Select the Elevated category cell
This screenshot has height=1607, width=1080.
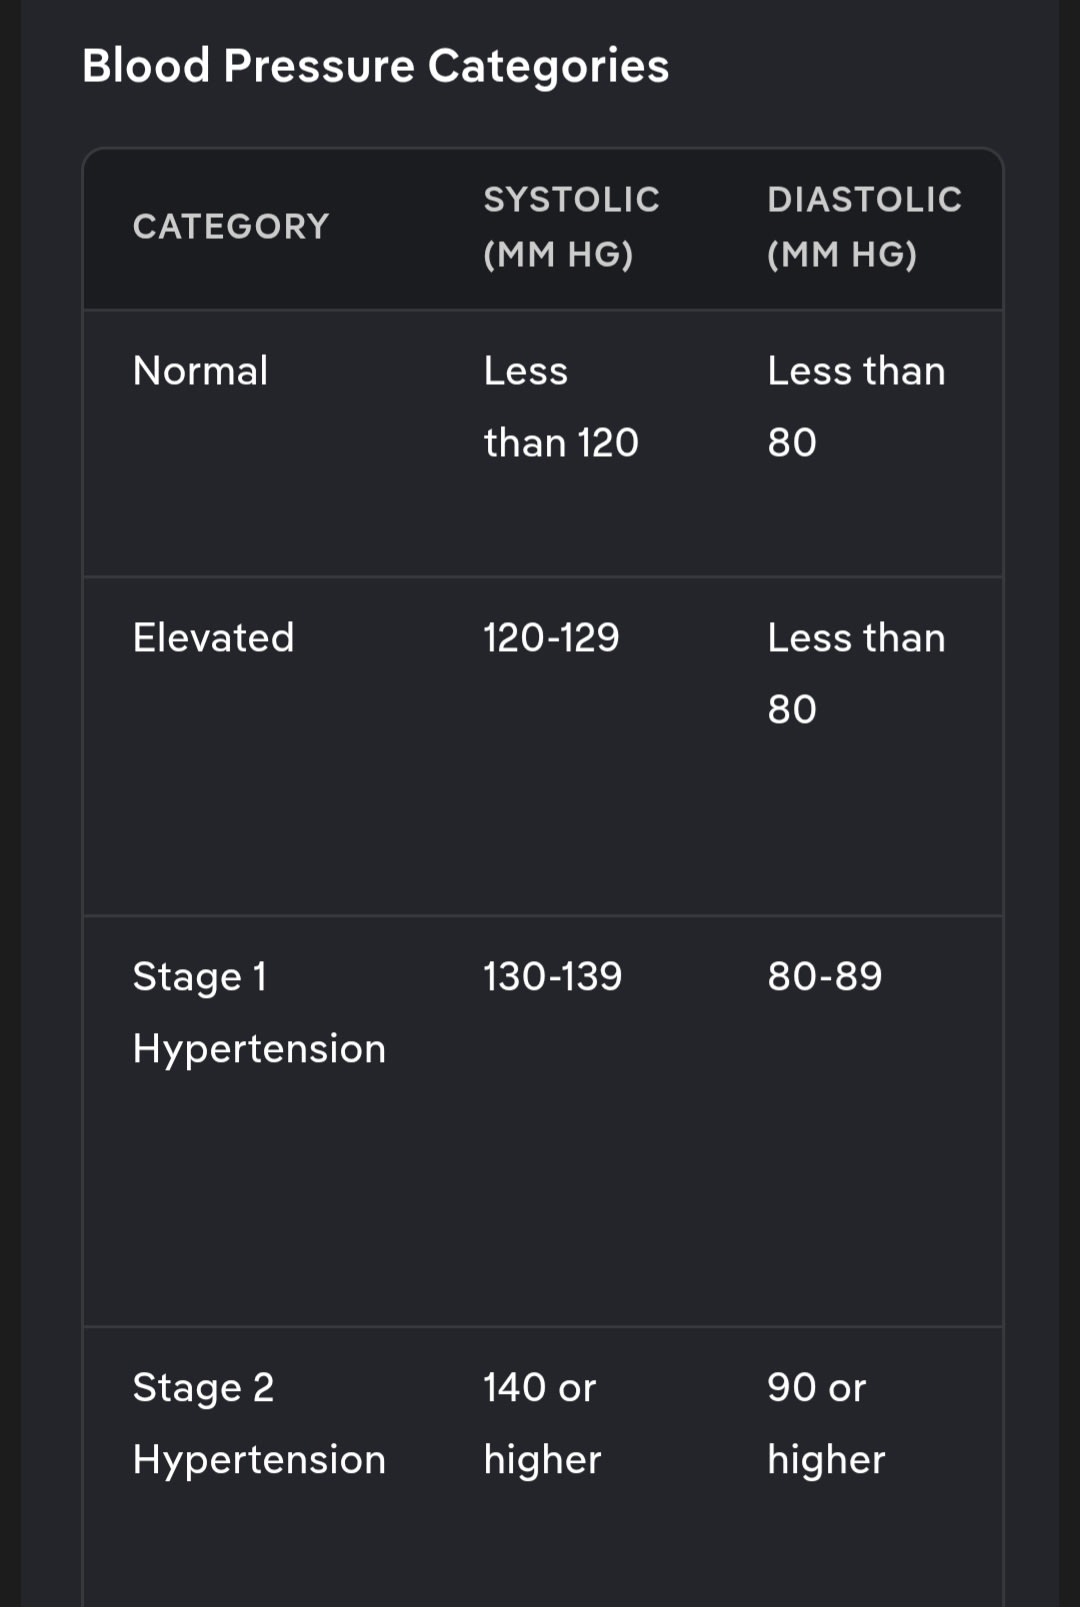214,638
